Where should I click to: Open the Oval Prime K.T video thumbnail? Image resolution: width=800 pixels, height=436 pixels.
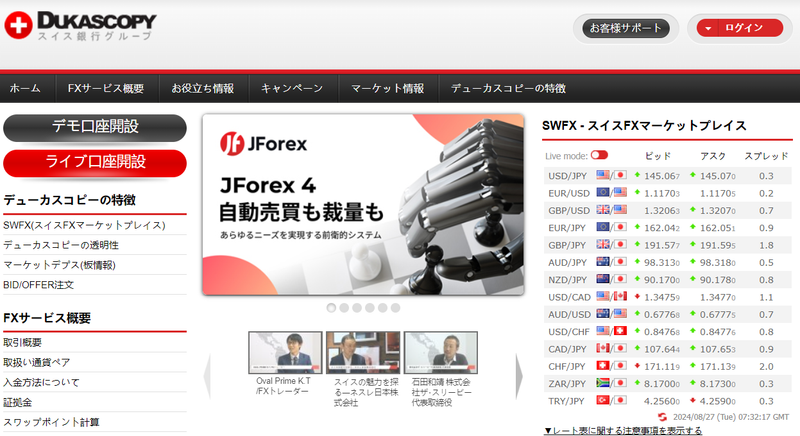point(285,352)
